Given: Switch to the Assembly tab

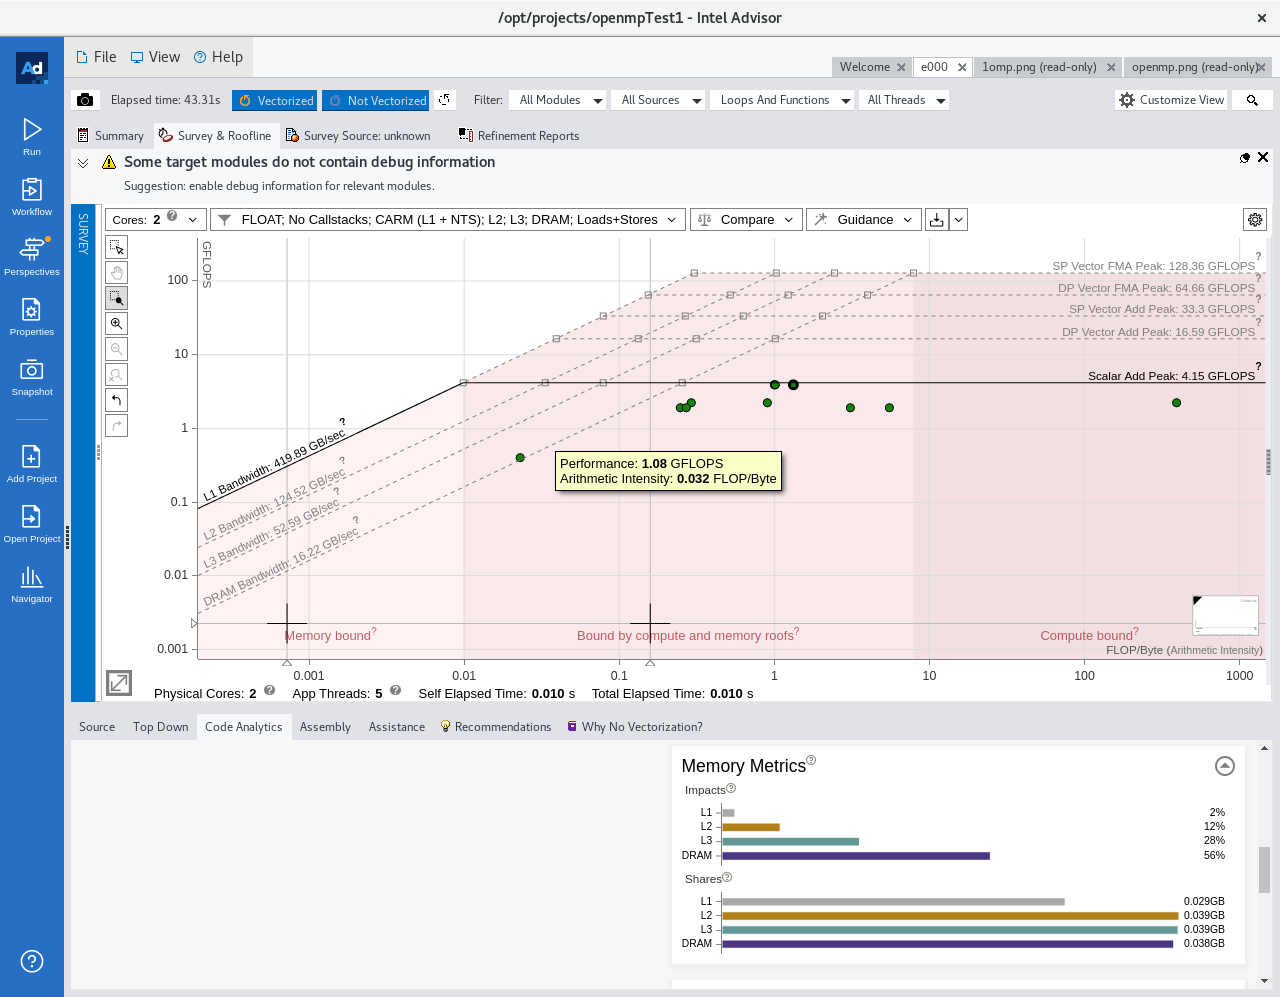Looking at the screenshot, I should [325, 727].
